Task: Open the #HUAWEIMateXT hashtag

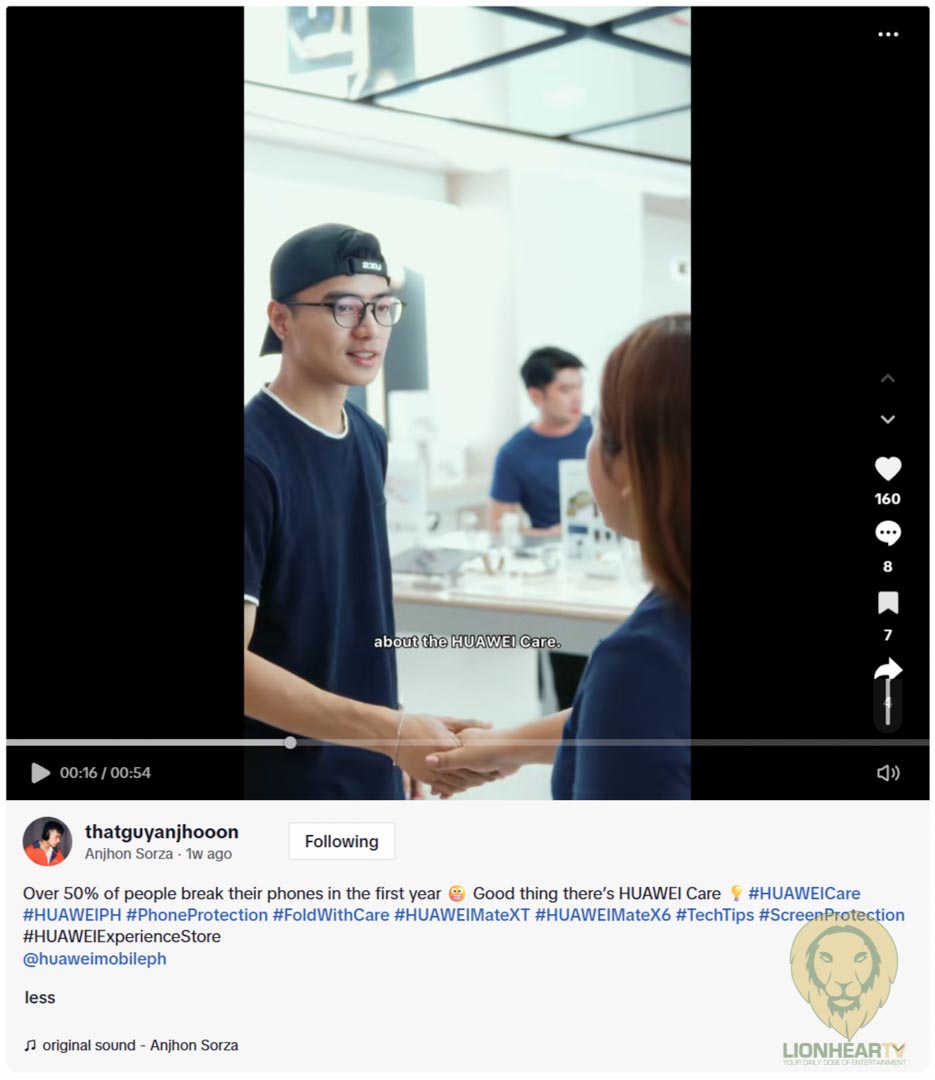Action: [x=462, y=915]
